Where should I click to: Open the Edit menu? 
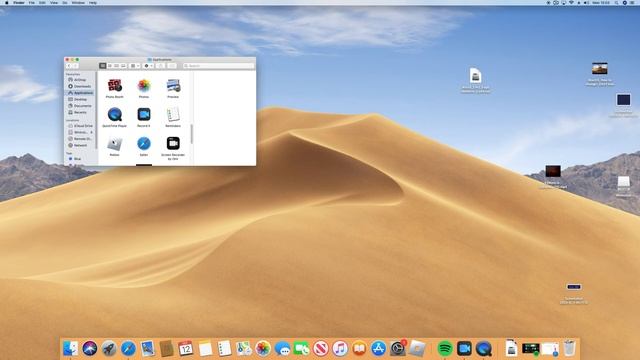coord(42,2)
